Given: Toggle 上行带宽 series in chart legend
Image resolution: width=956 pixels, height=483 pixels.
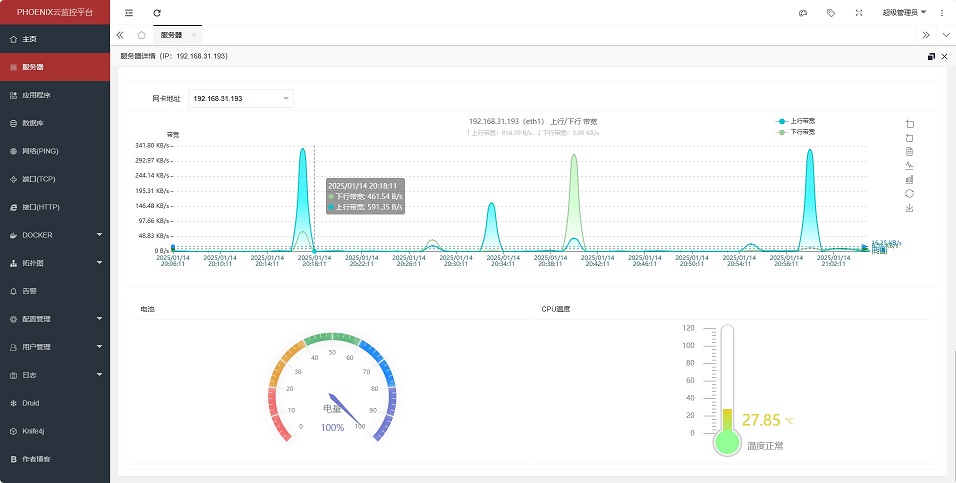Looking at the screenshot, I should 796,121.
